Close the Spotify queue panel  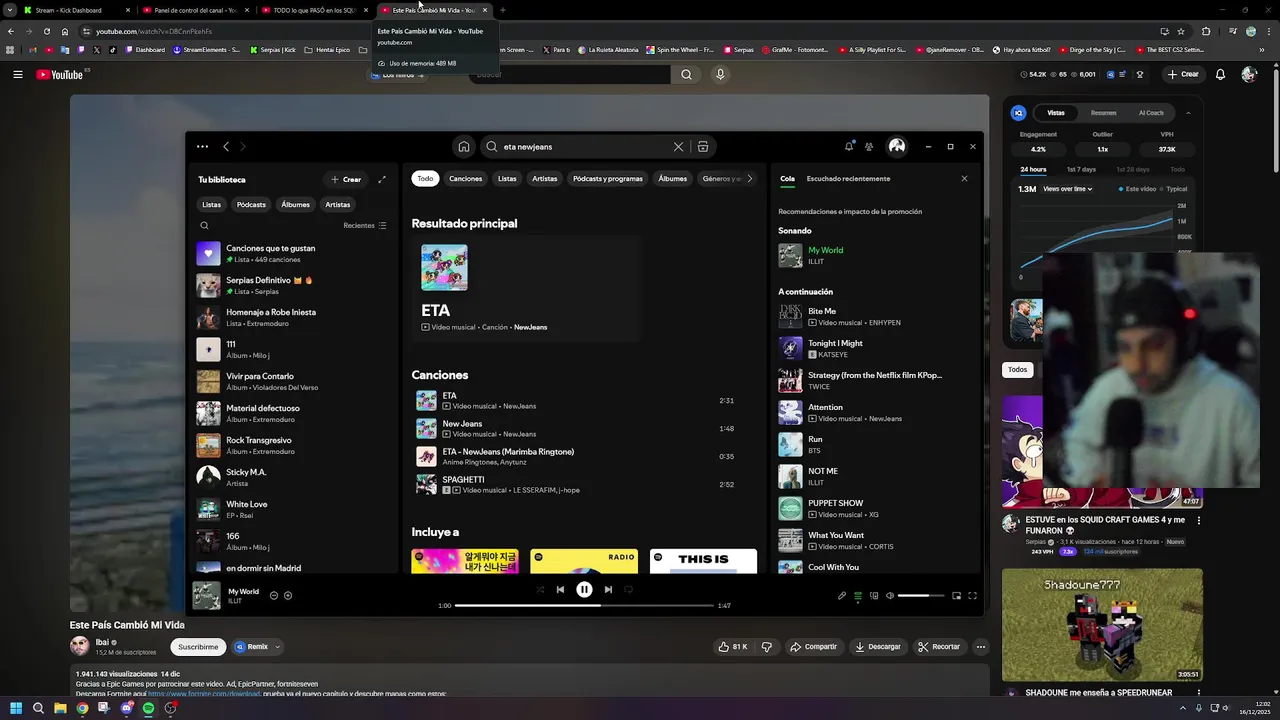(x=964, y=179)
